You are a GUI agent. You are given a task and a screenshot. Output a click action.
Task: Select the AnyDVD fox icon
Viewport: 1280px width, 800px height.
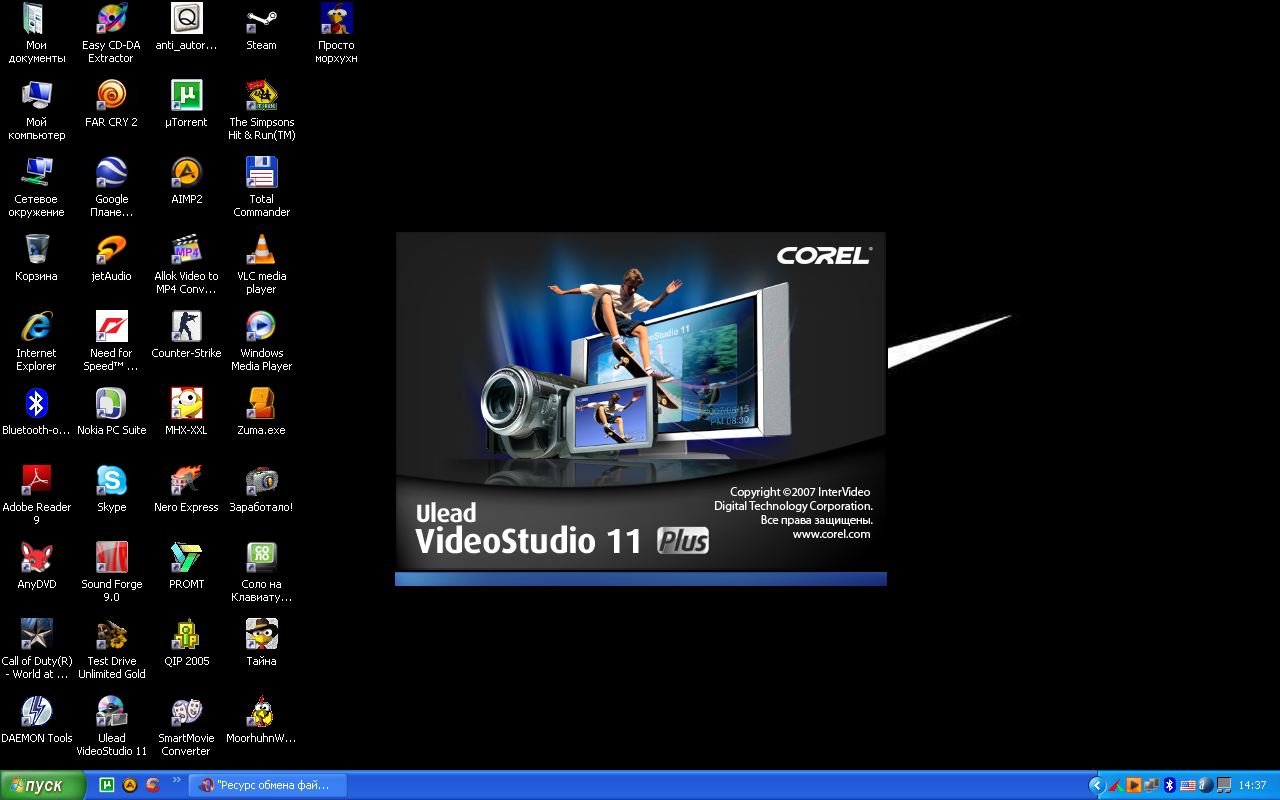36,558
